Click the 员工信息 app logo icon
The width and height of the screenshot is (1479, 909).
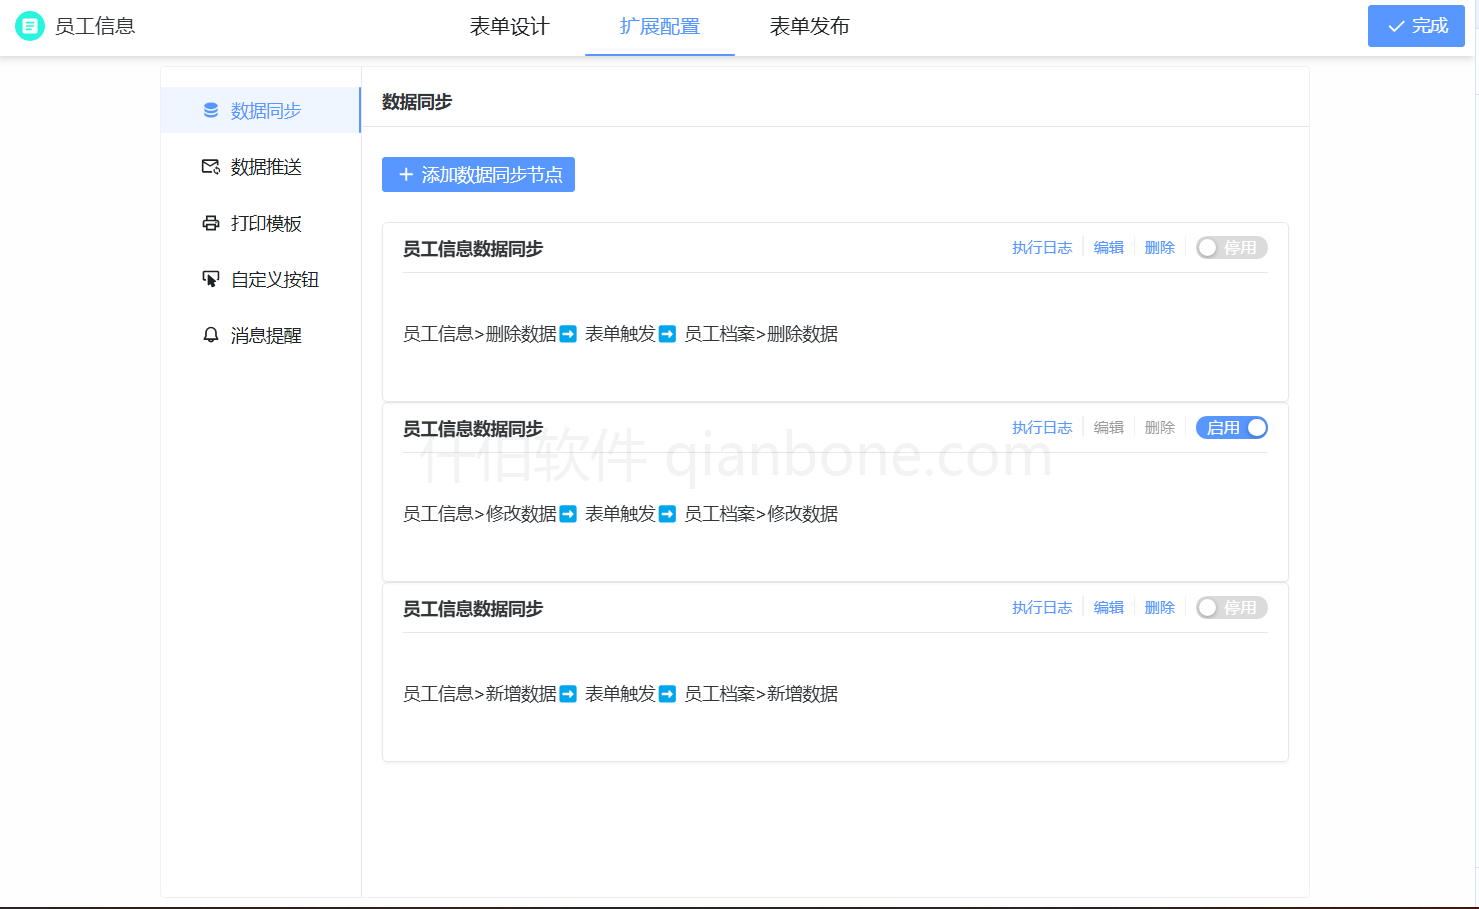(x=28, y=25)
